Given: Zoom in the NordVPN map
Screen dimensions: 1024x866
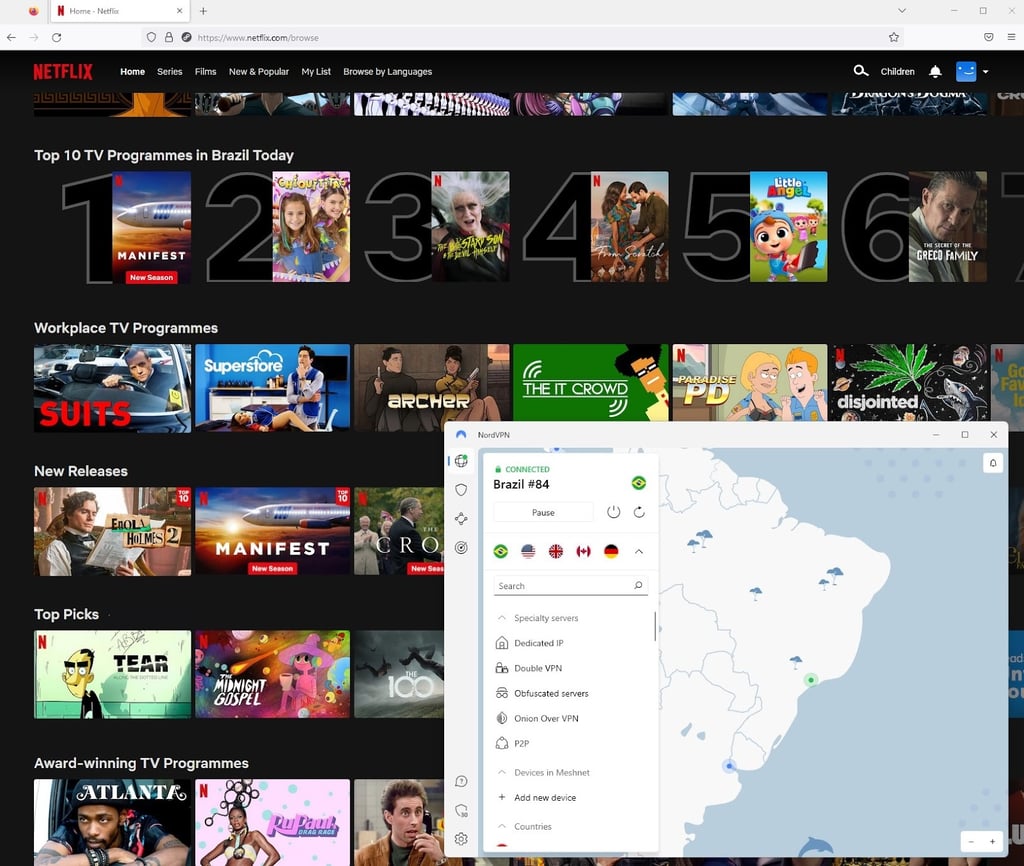Looking at the screenshot, I should pyautogui.click(x=993, y=841).
